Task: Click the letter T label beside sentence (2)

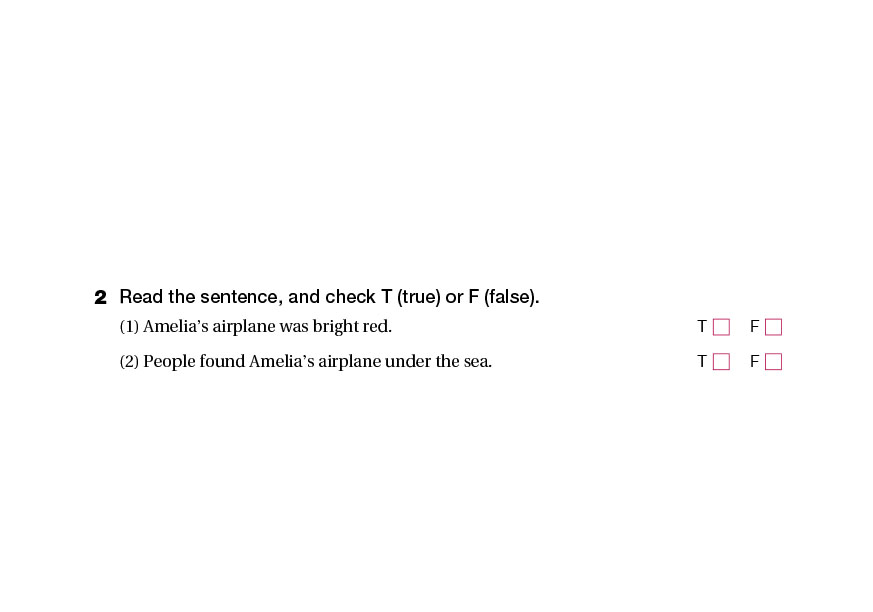Action: pyautogui.click(x=702, y=362)
